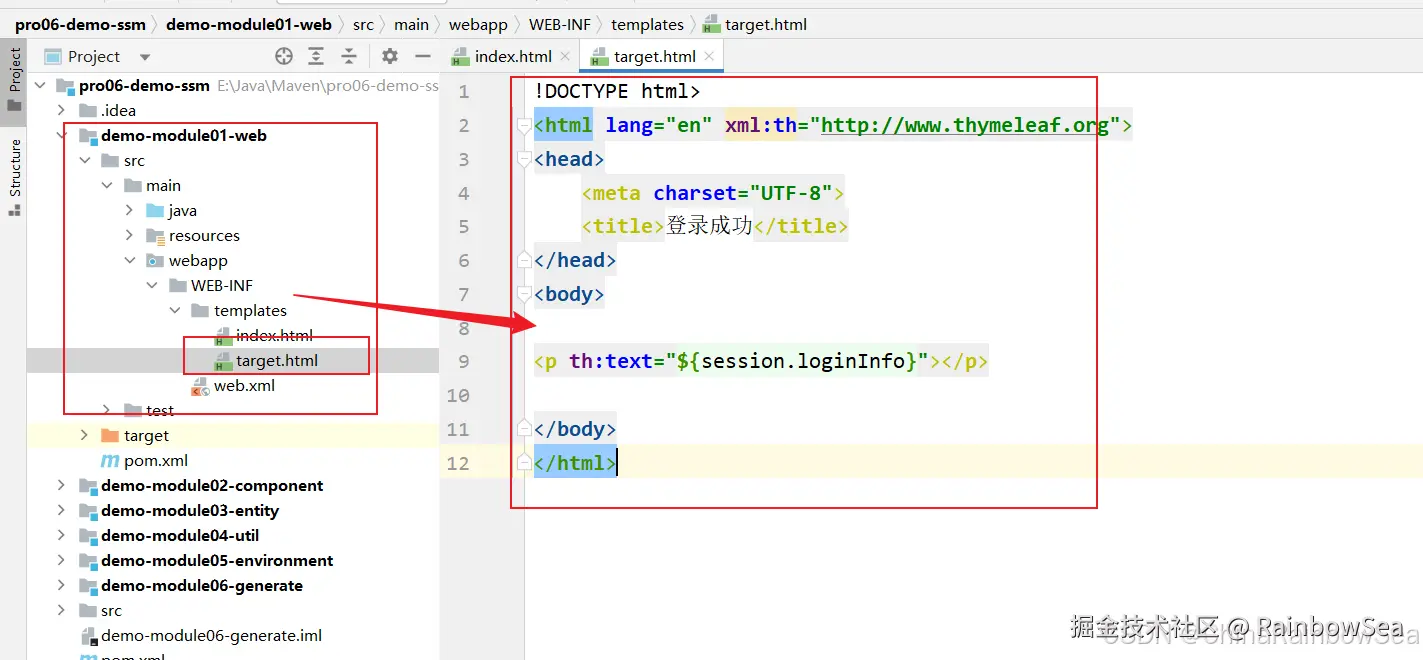The height and width of the screenshot is (660, 1423).
Task: Expand demo-module05-environment module
Action: 62,561
